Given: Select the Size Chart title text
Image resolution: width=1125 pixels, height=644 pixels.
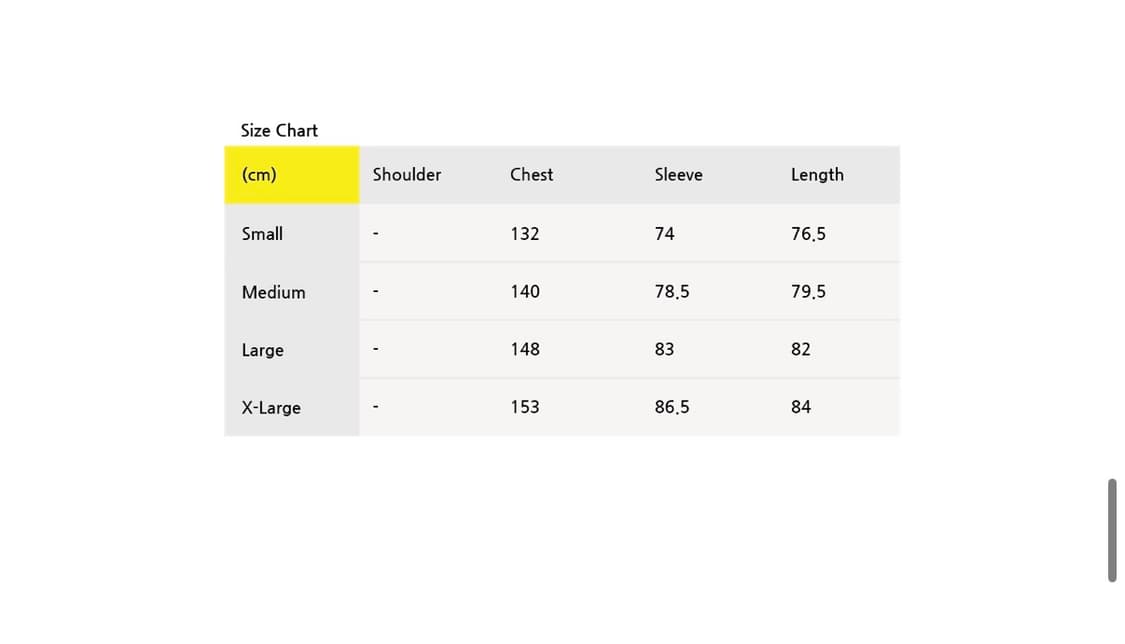Looking at the screenshot, I should [x=279, y=130].
